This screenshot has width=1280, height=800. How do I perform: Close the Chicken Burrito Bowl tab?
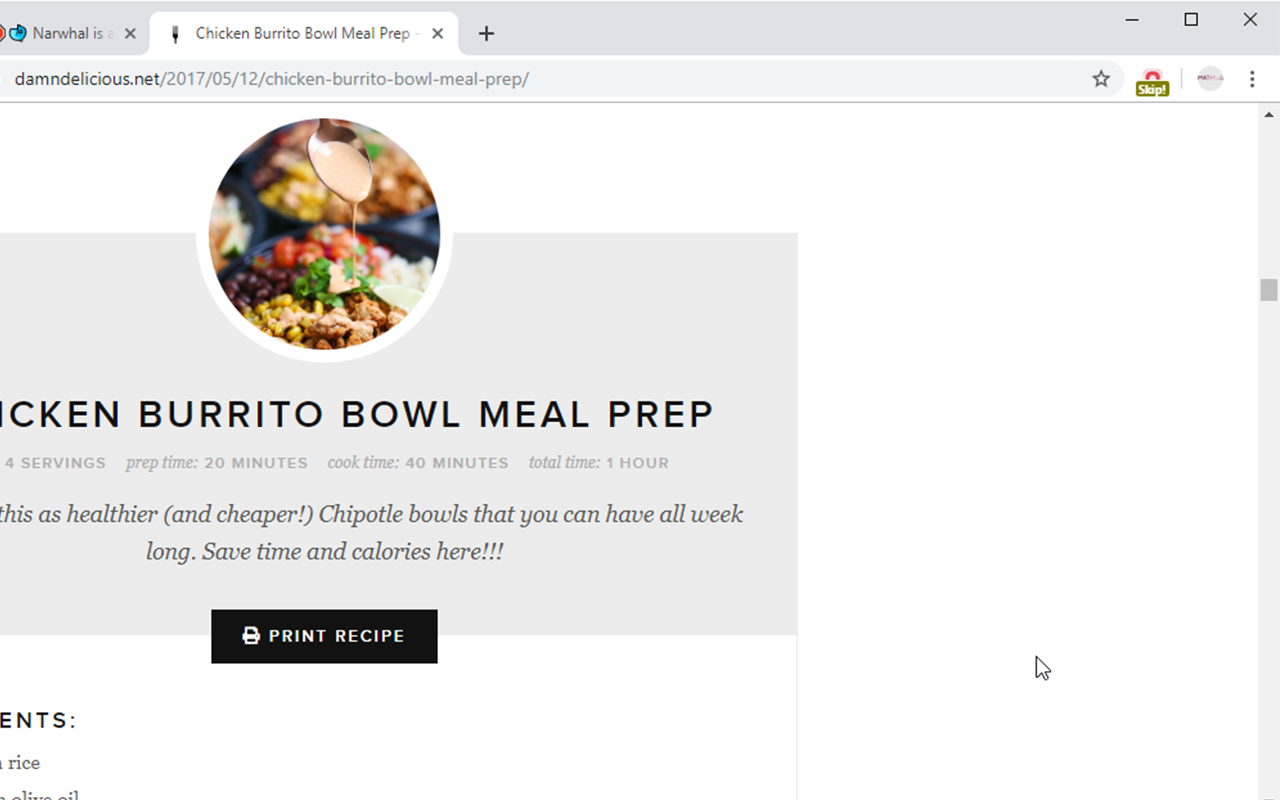[x=437, y=33]
